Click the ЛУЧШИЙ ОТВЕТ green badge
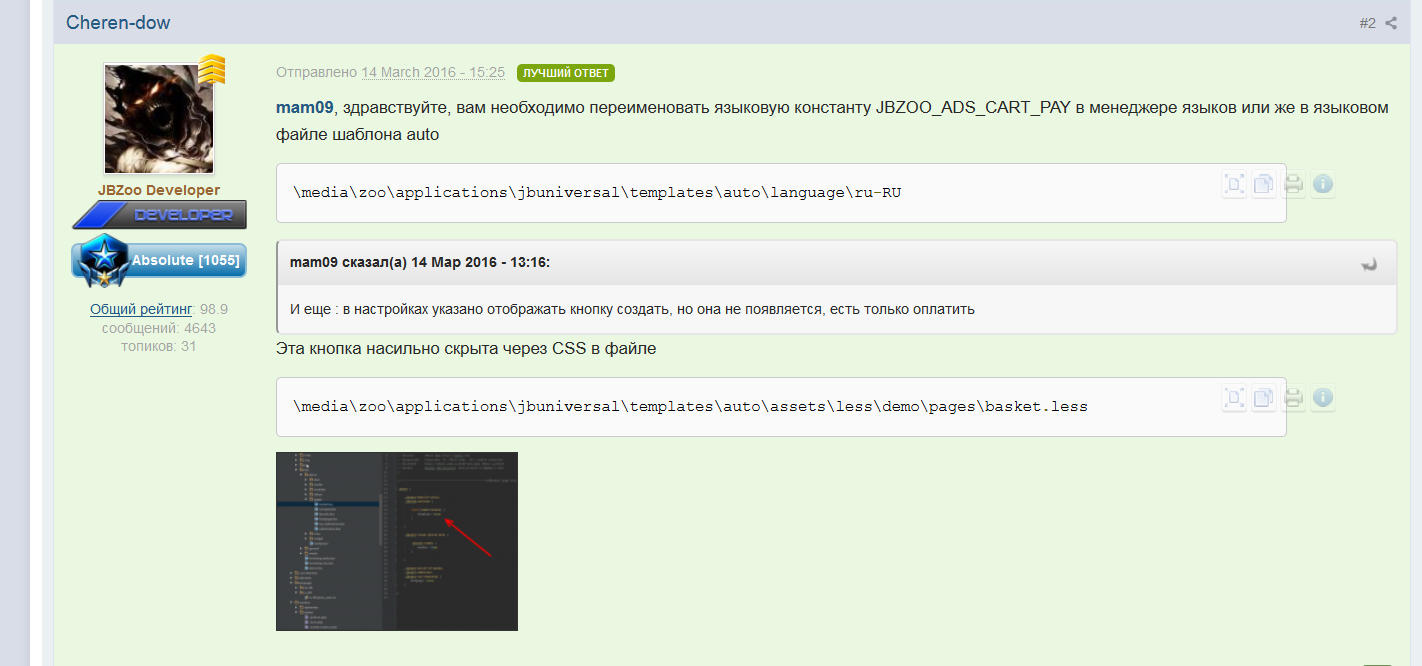Image resolution: width=1422 pixels, height=666 pixels. click(565, 73)
